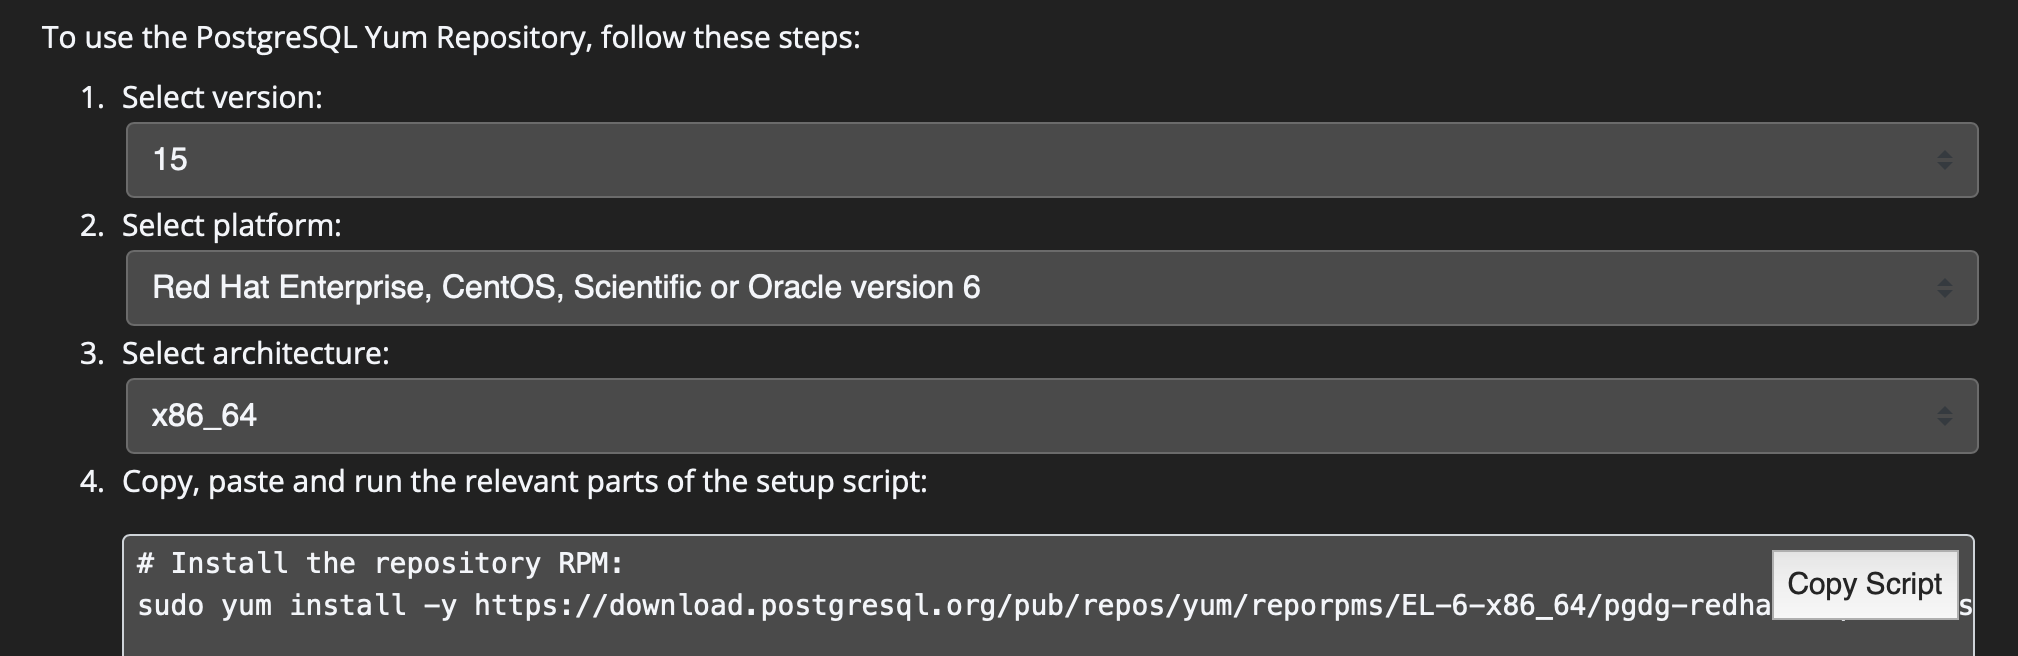Image resolution: width=2018 pixels, height=656 pixels.
Task: Click the '# Install the repository RPM:' comment
Action: tap(380, 564)
